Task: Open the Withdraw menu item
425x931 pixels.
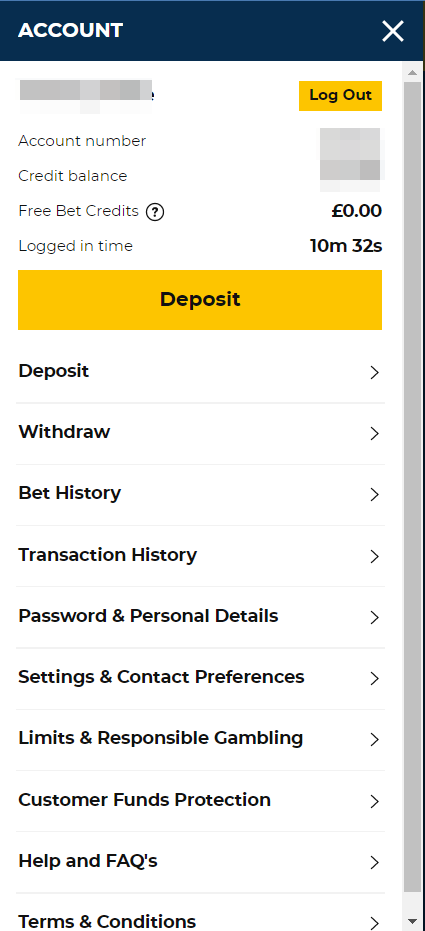Action: click(200, 433)
